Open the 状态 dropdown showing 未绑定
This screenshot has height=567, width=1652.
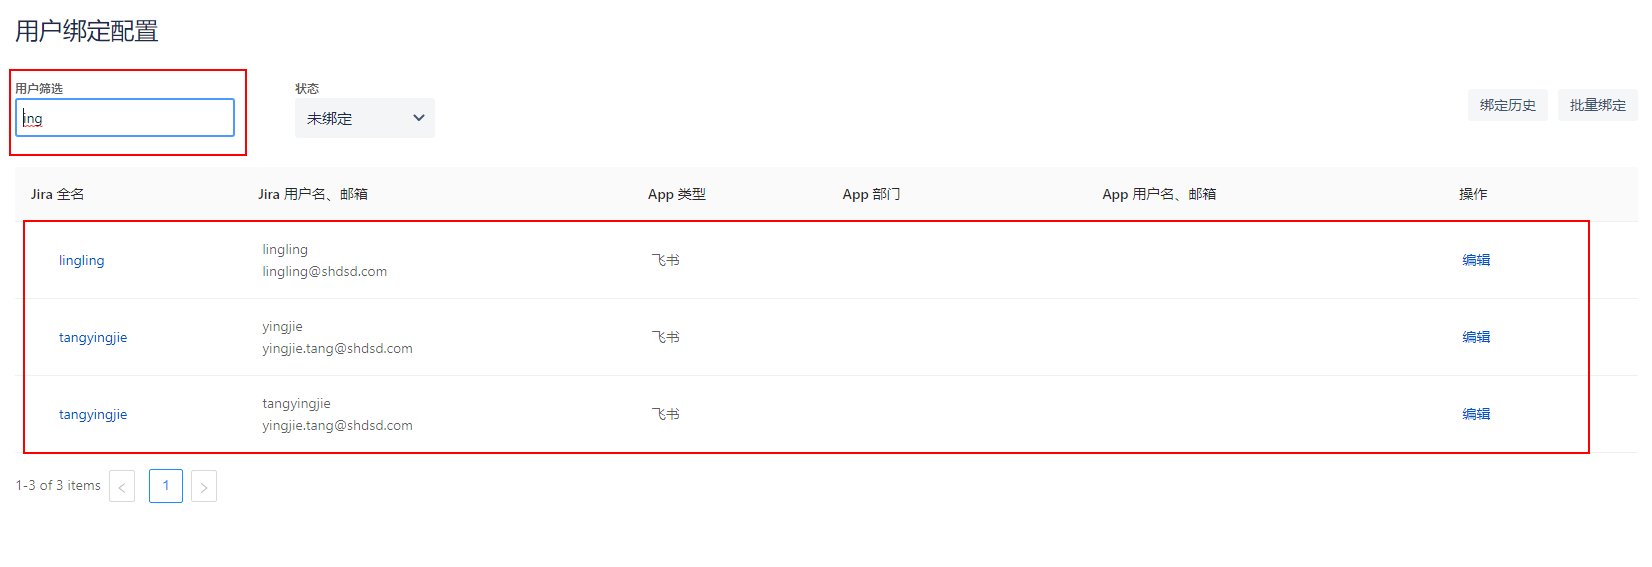(364, 118)
